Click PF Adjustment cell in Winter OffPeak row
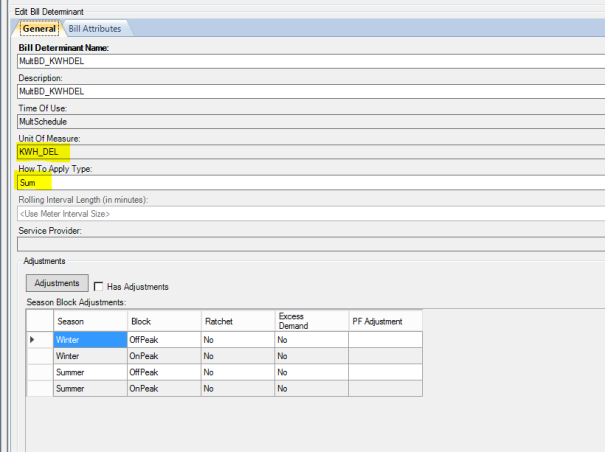Image resolution: width=605 pixels, height=452 pixels. coord(385,340)
